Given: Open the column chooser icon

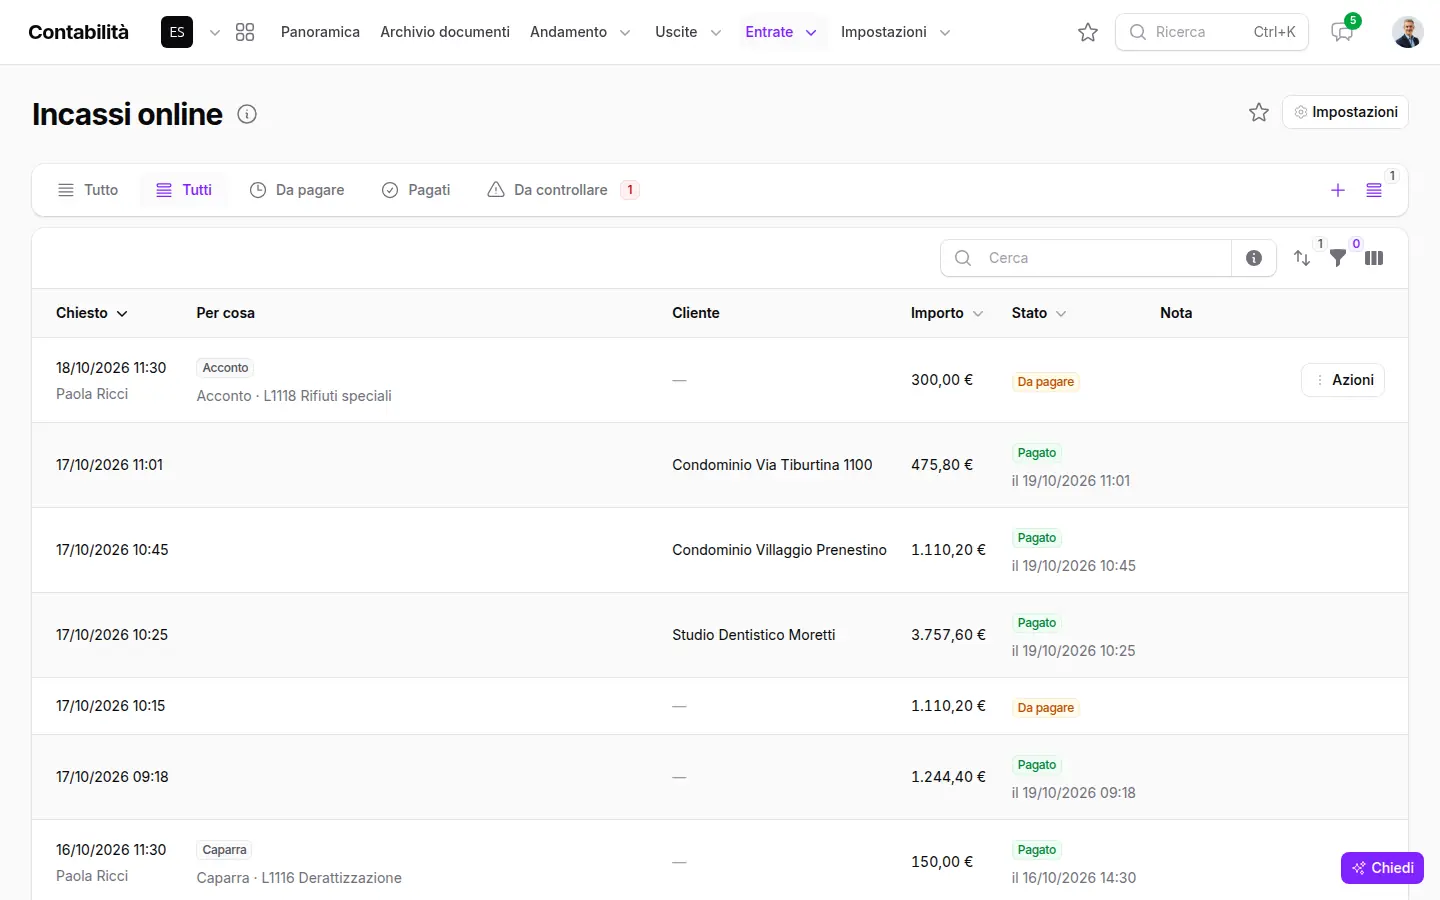Looking at the screenshot, I should 1374,258.
